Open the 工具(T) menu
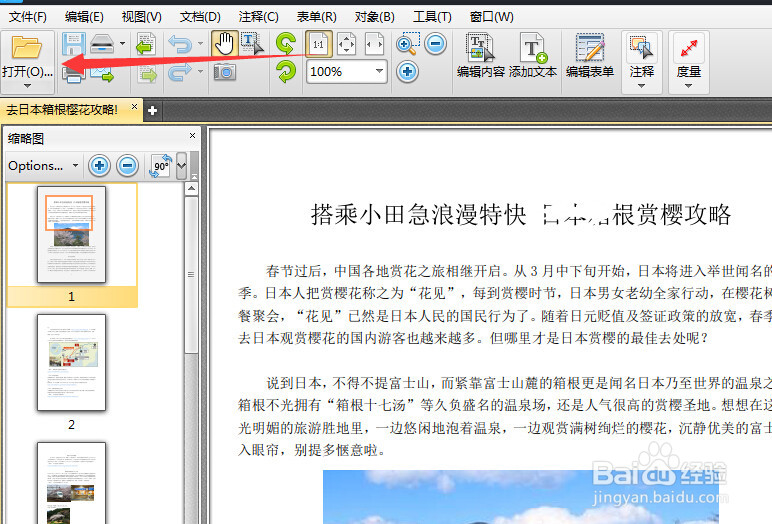Screen dimensions: 772x524 [432, 17]
